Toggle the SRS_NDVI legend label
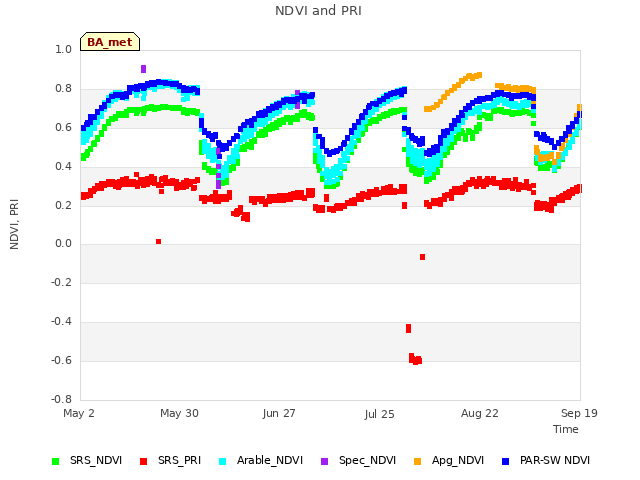This screenshot has height=480, width=640. point(96,460)
